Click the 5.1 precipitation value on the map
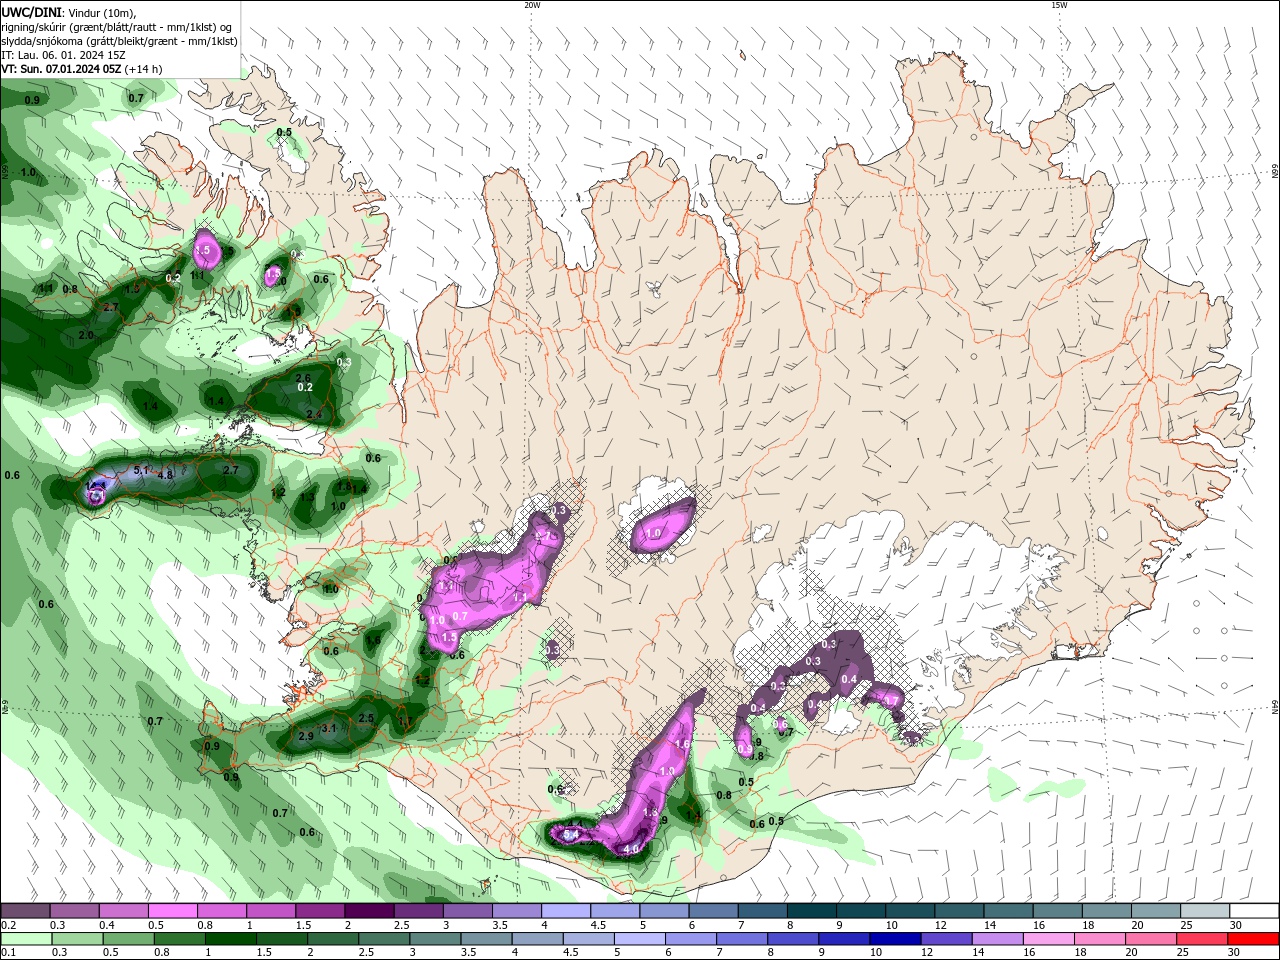 141,470
